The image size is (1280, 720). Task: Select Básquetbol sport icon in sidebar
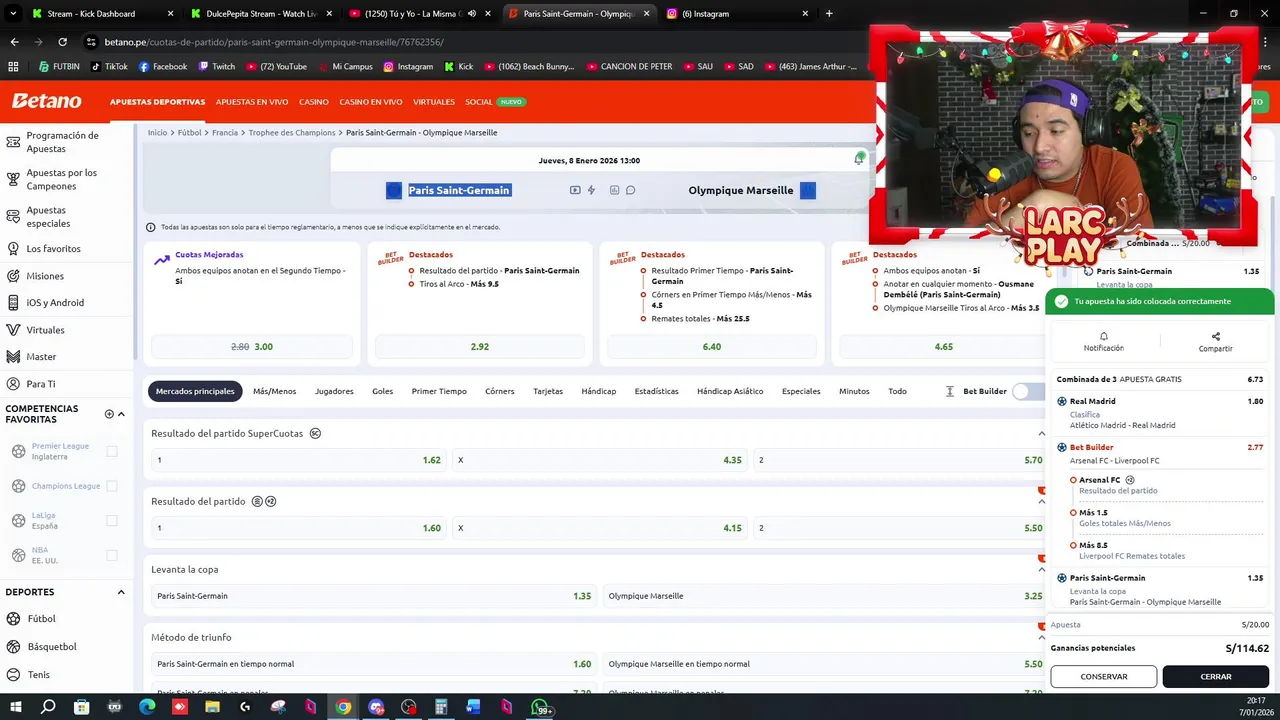click(14, 647)
